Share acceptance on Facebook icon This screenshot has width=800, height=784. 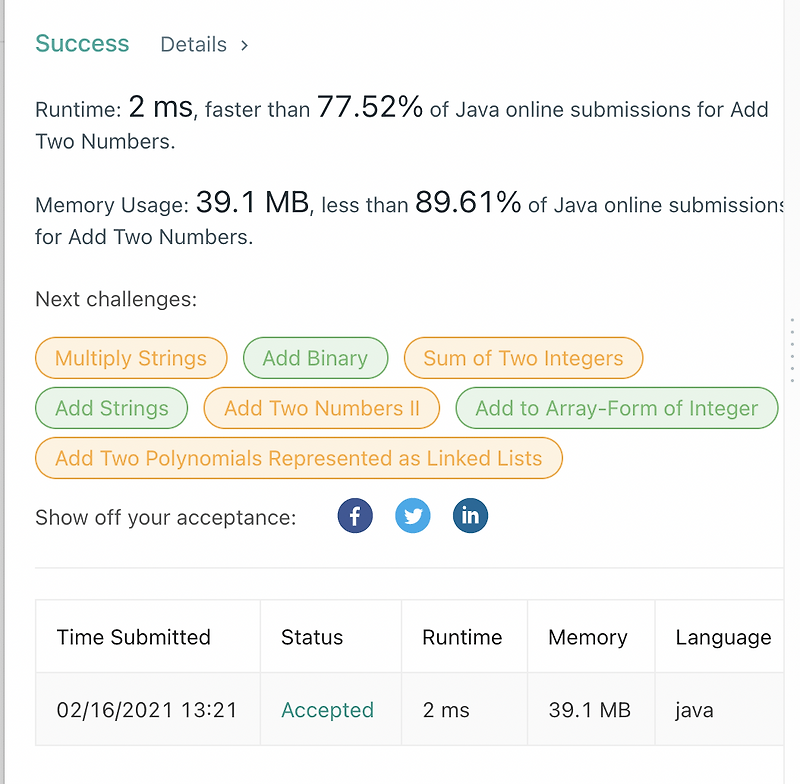pyautogui.click(x=355, y=517)
